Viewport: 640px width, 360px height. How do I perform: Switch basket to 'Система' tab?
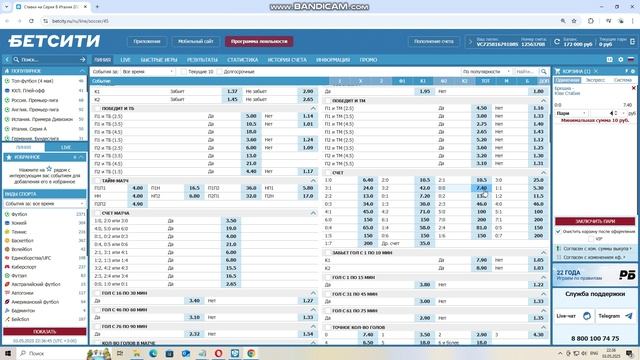(x=622, y=80)
